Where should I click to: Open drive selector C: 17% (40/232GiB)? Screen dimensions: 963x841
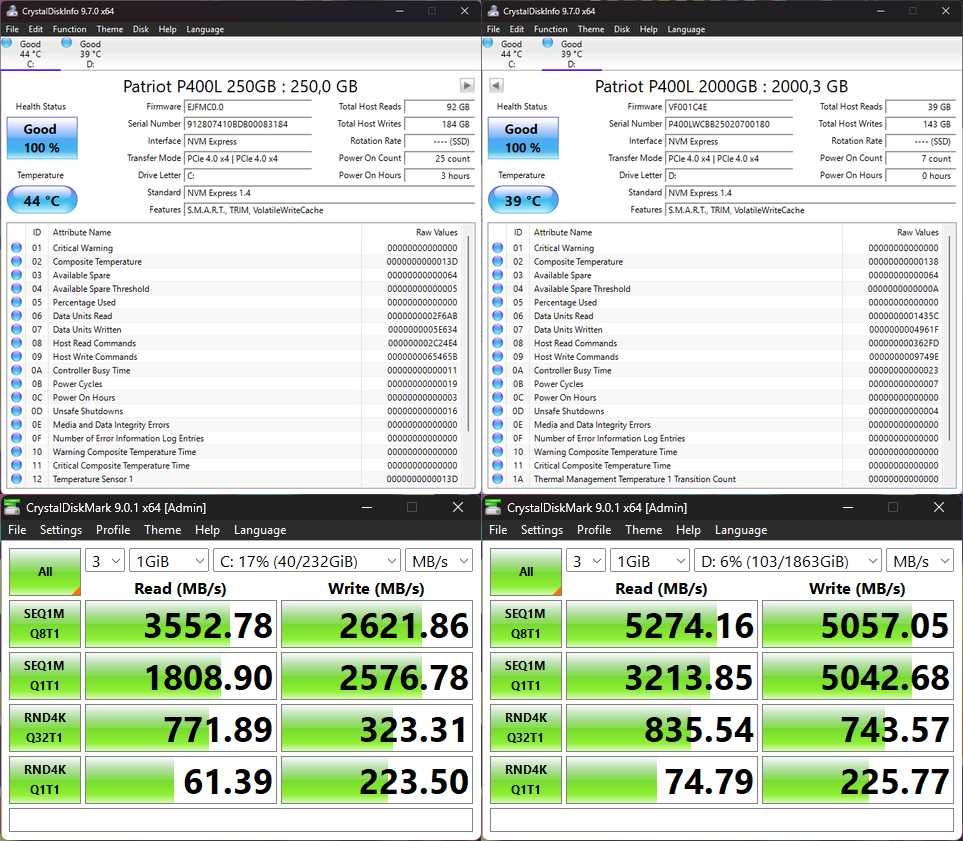click(306, 561)
